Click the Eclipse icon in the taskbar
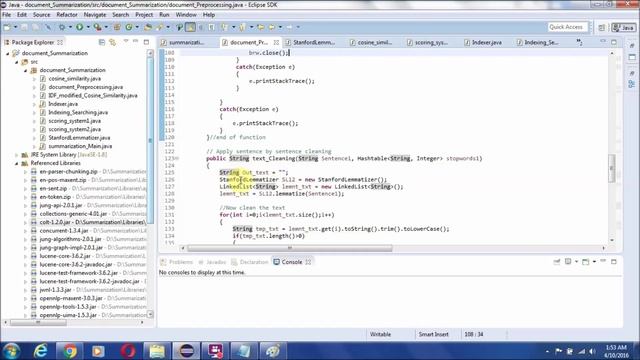Viewport: 640px width, 360px height. (186, 351)
